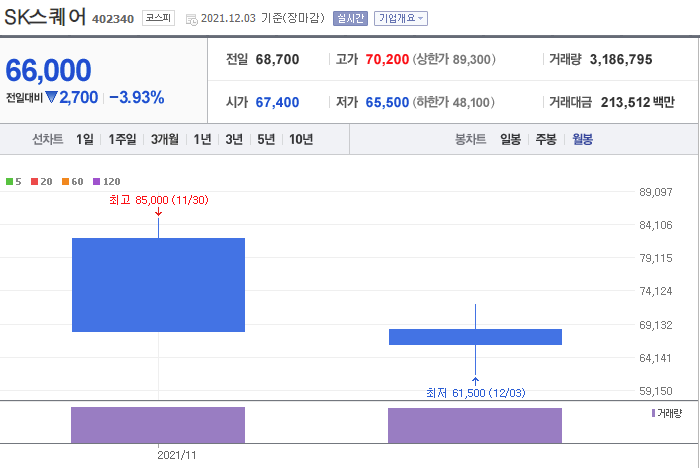700x468 pixels.
Task: Select the 3년 line chart tab
Action: pyautogui.click(x=234, y=139)
